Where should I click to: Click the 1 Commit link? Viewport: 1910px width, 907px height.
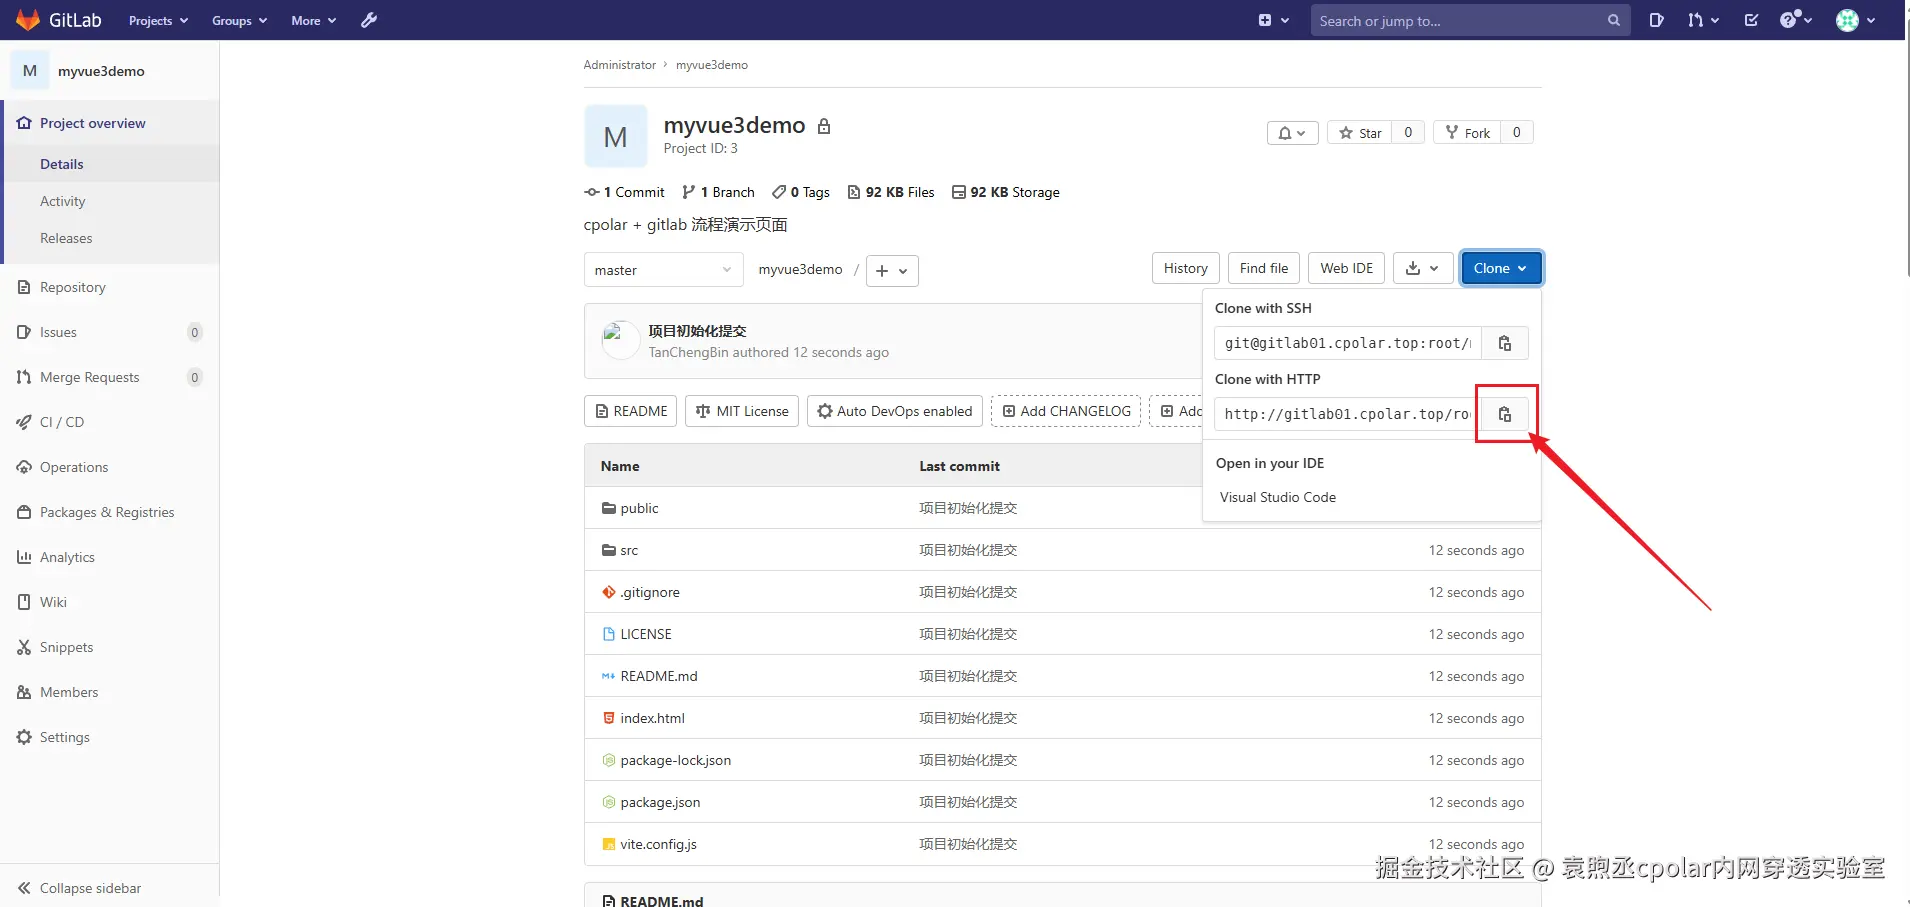(625, 192)
